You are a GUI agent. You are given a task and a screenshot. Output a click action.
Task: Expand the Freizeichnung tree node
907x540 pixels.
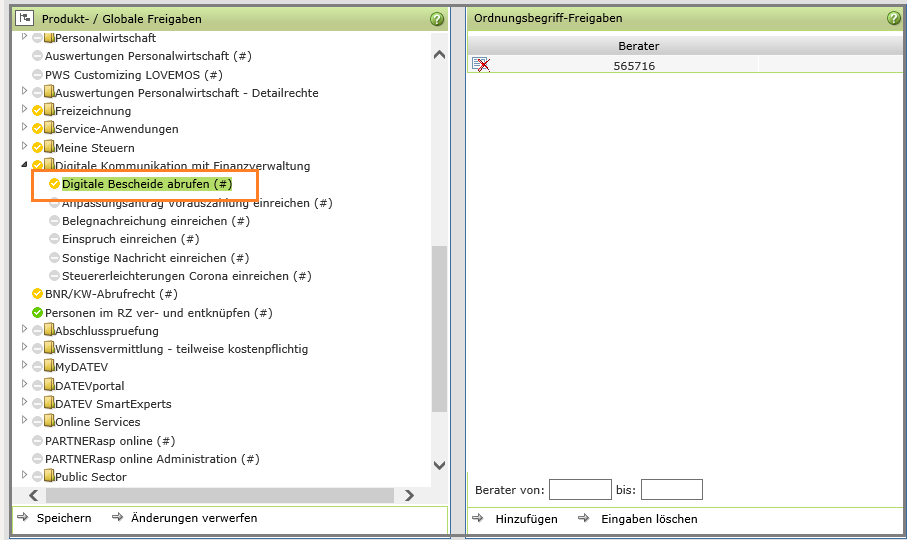pos(24,109)
